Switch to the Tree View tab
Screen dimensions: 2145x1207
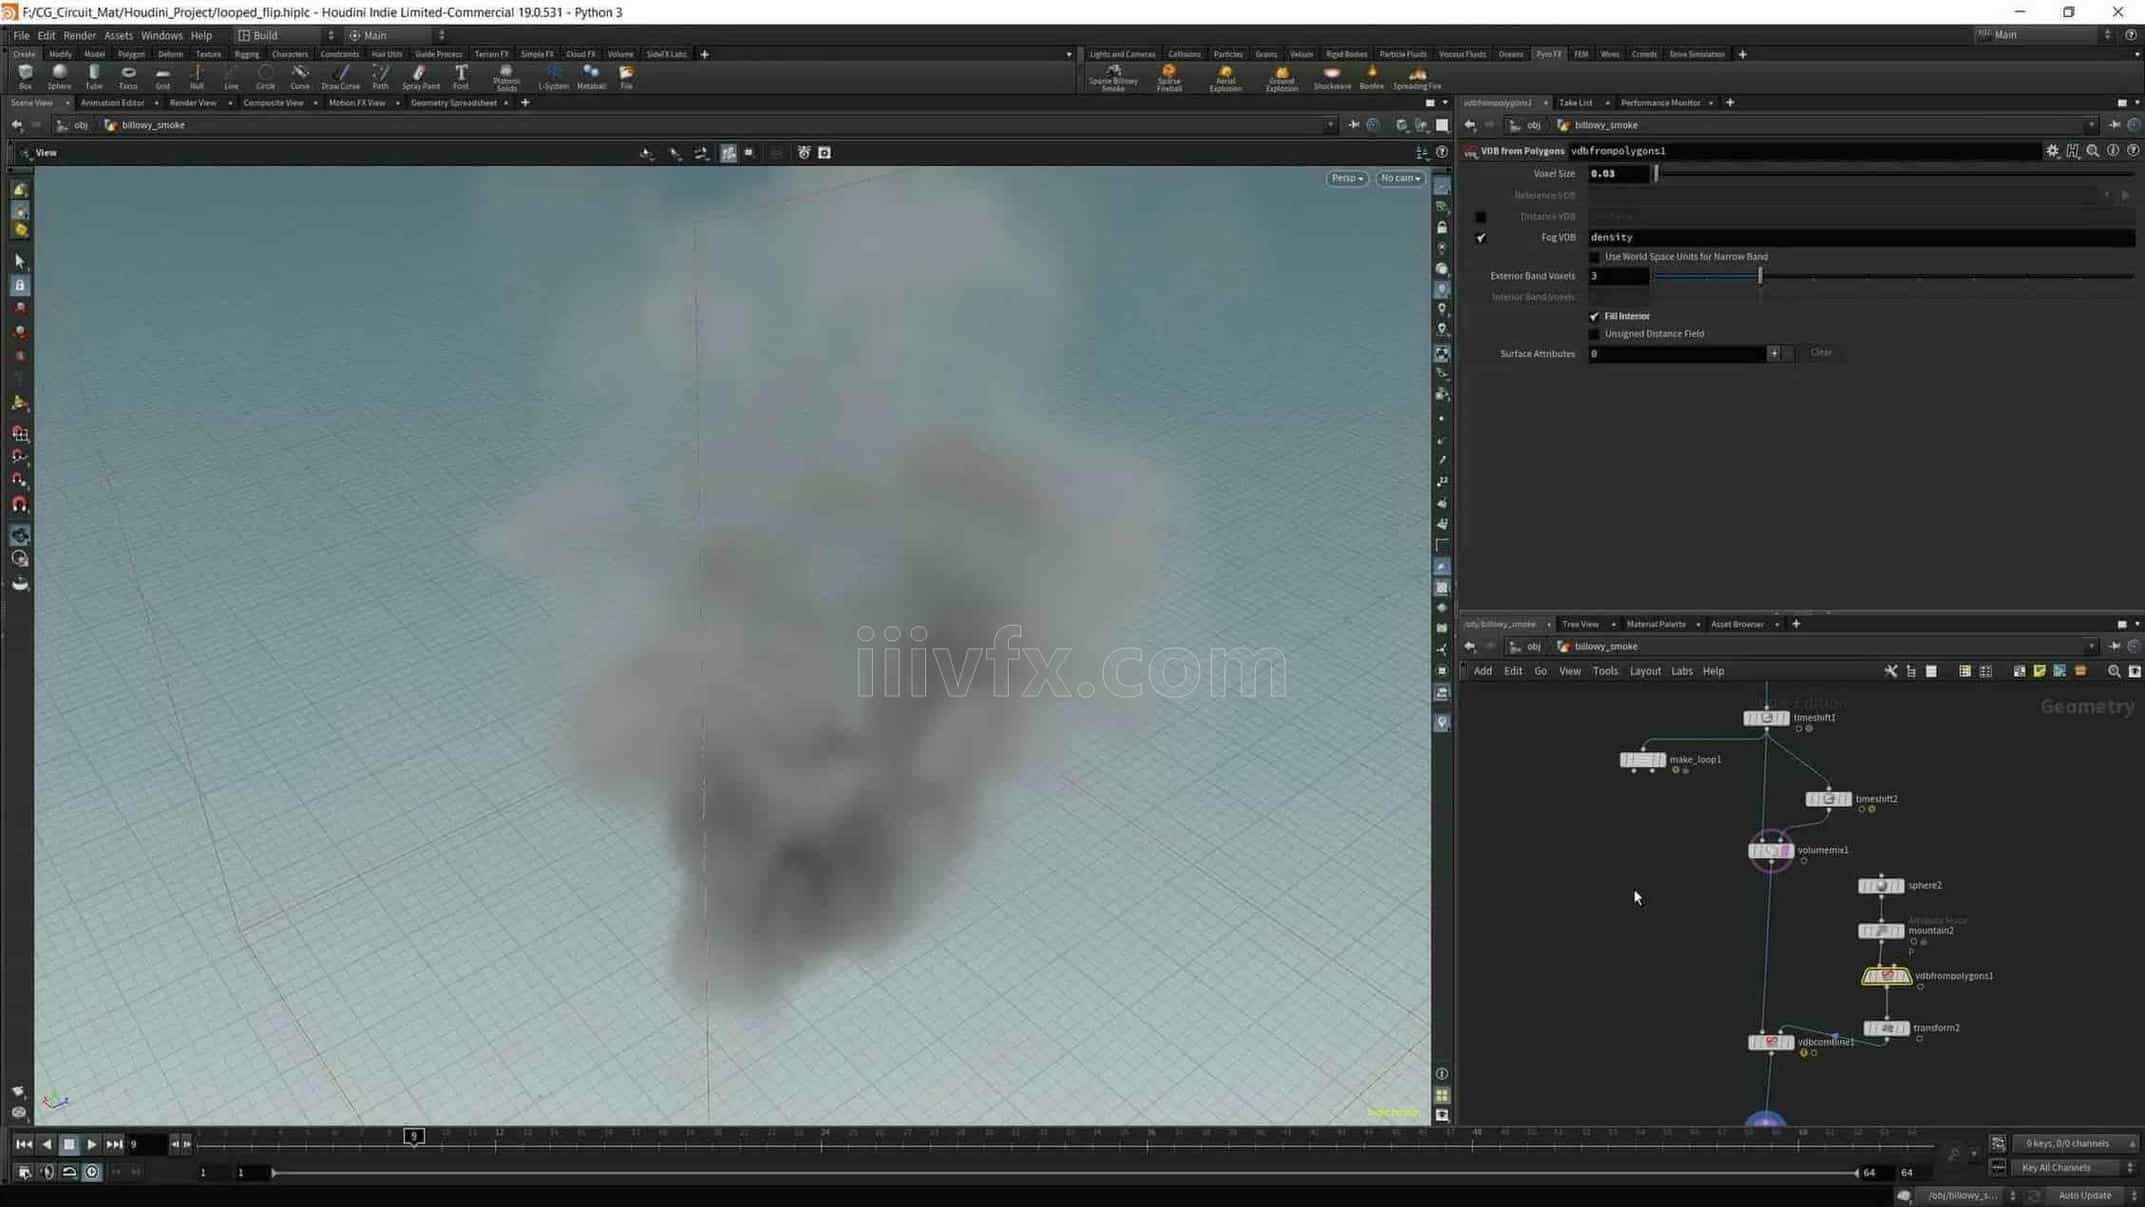coord(1580,624)
